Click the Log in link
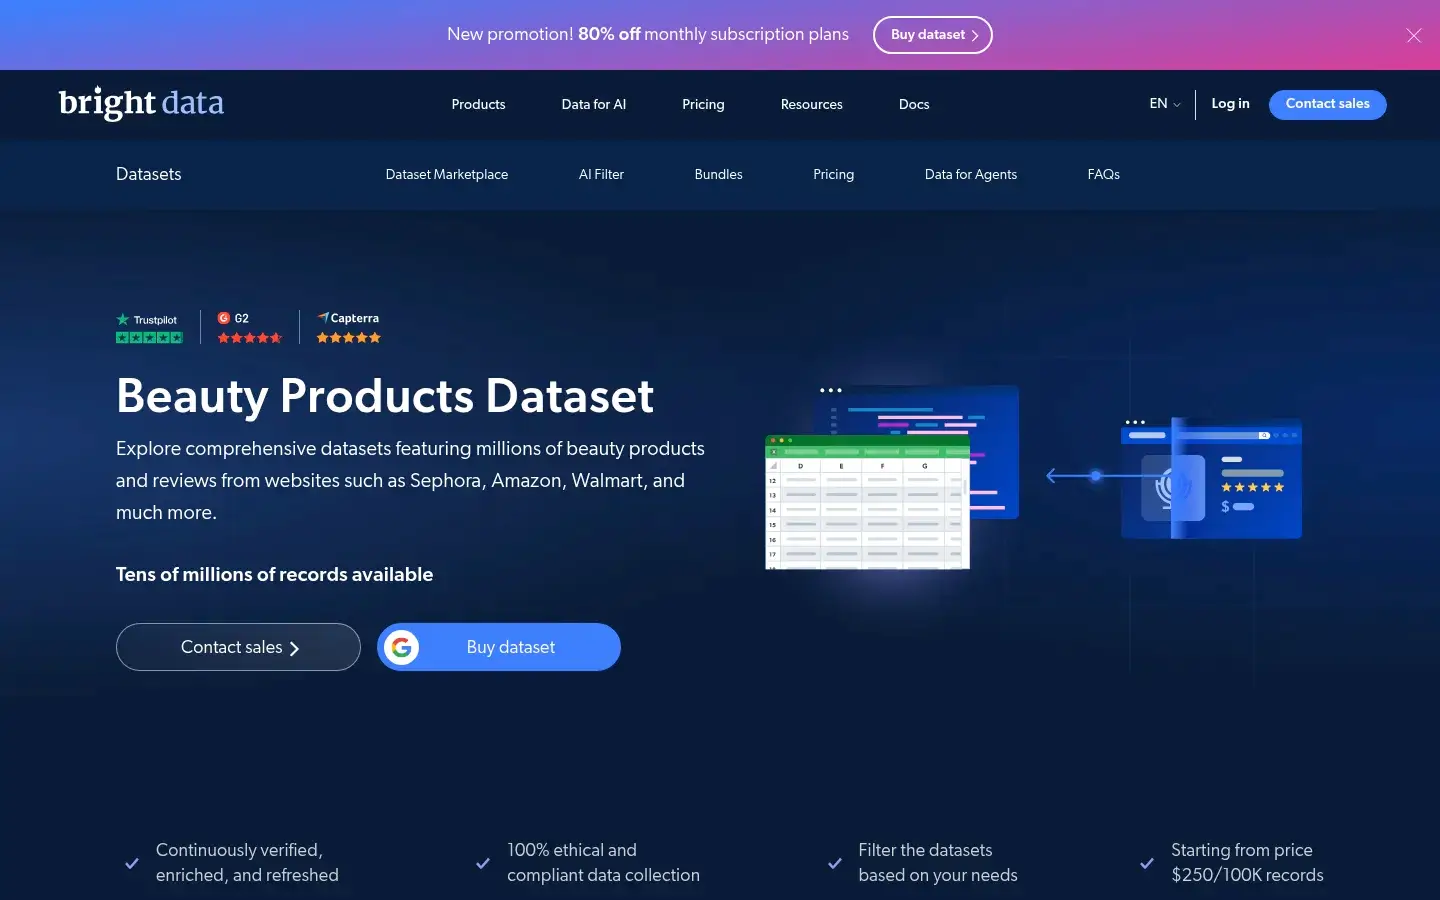This screenshot has height=900, width=1440. [1230, 103]
